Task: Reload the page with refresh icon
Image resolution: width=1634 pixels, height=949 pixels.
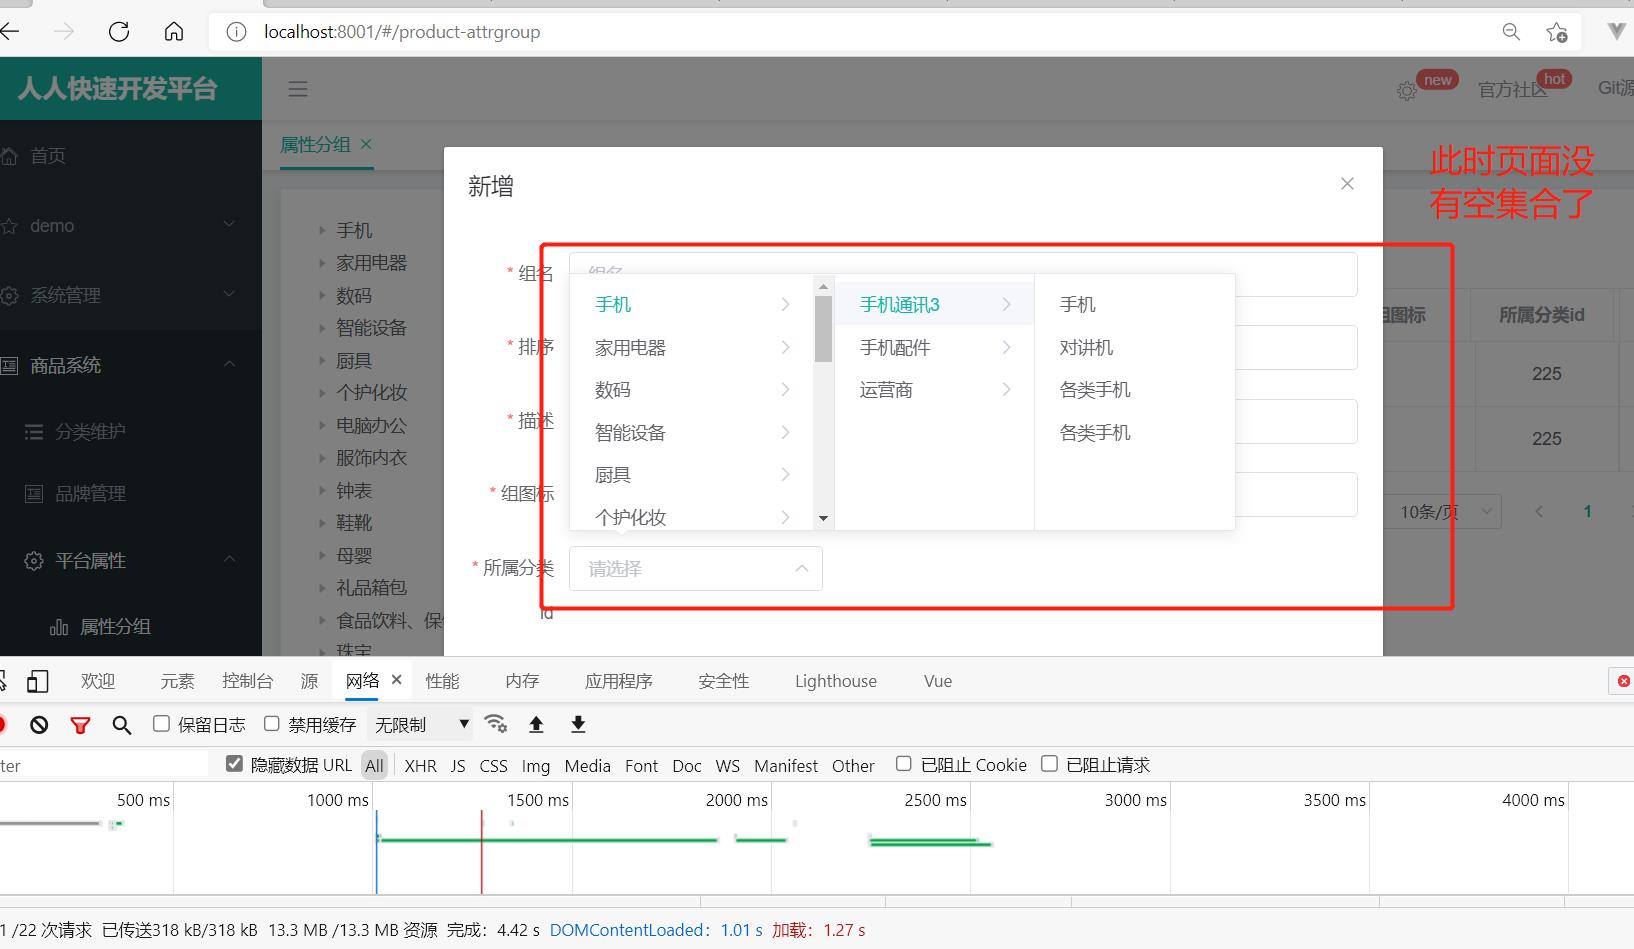Action: tap(119, 32)
